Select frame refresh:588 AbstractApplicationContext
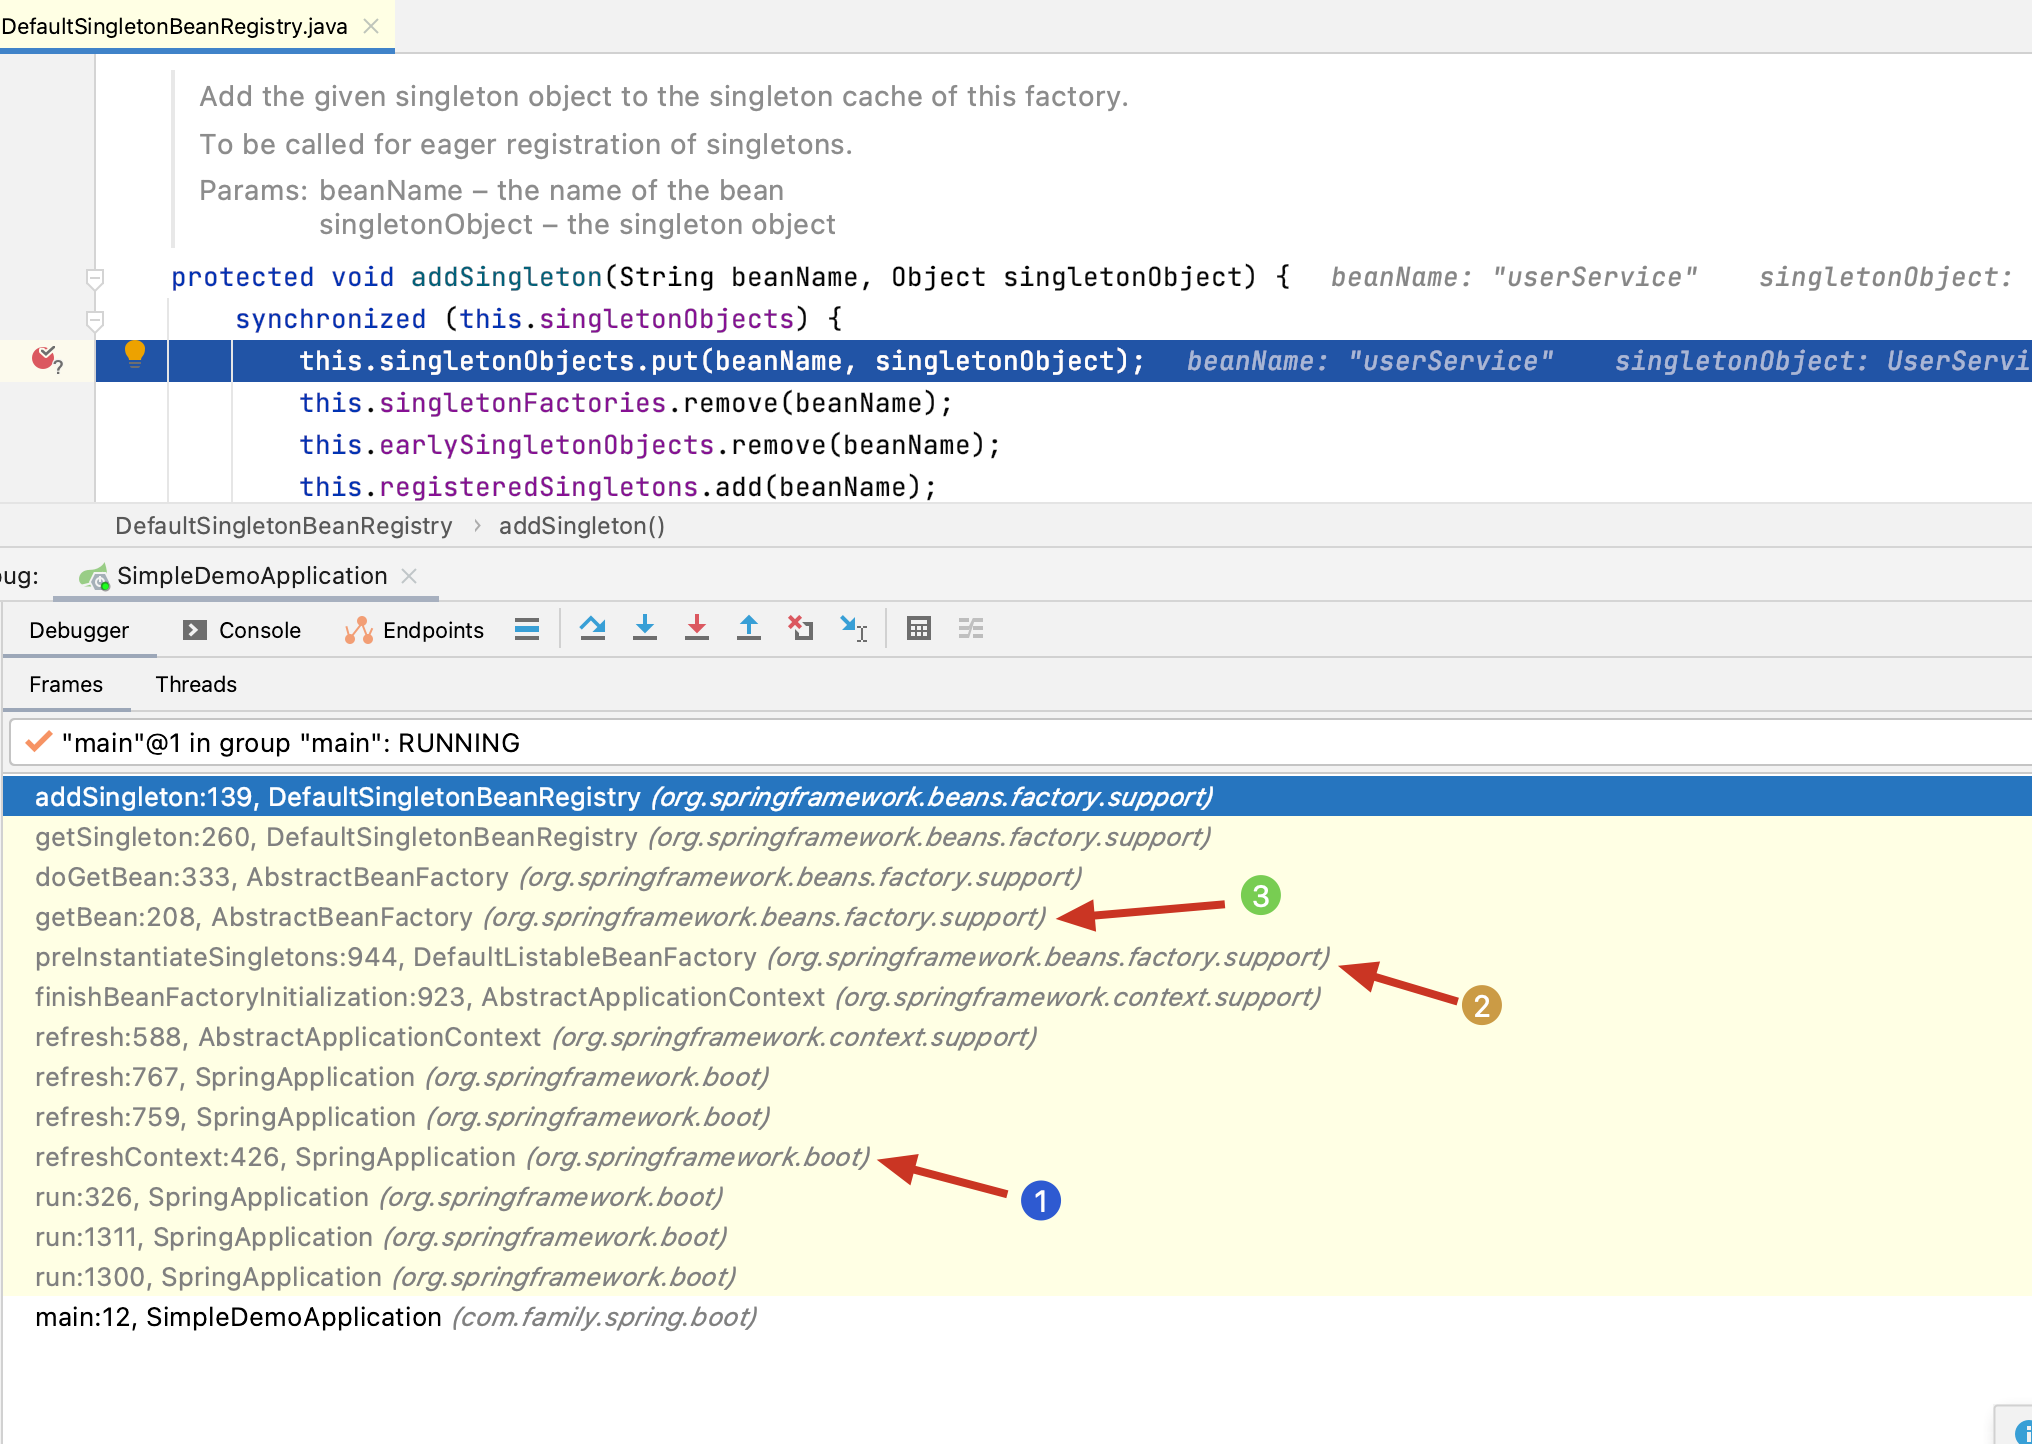 pos(1018,1037)
